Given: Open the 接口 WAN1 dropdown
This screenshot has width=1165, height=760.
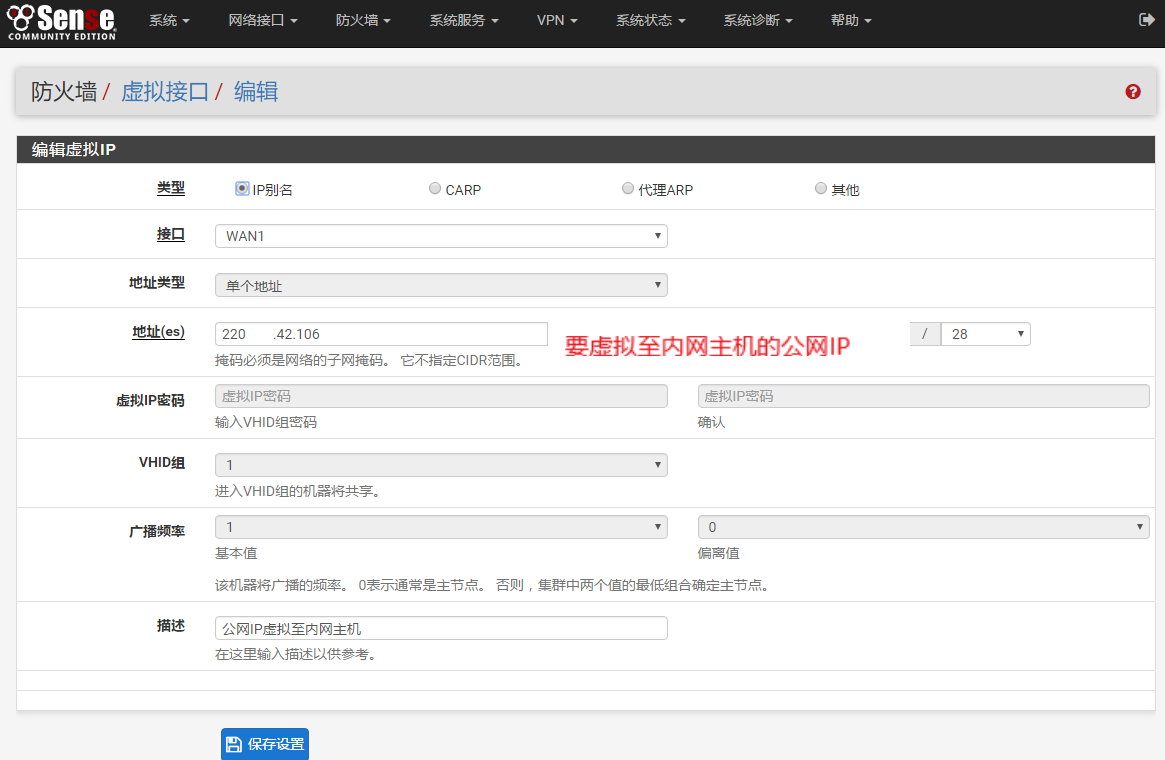Looking at the screenshot, I should (x=441, y=236).
